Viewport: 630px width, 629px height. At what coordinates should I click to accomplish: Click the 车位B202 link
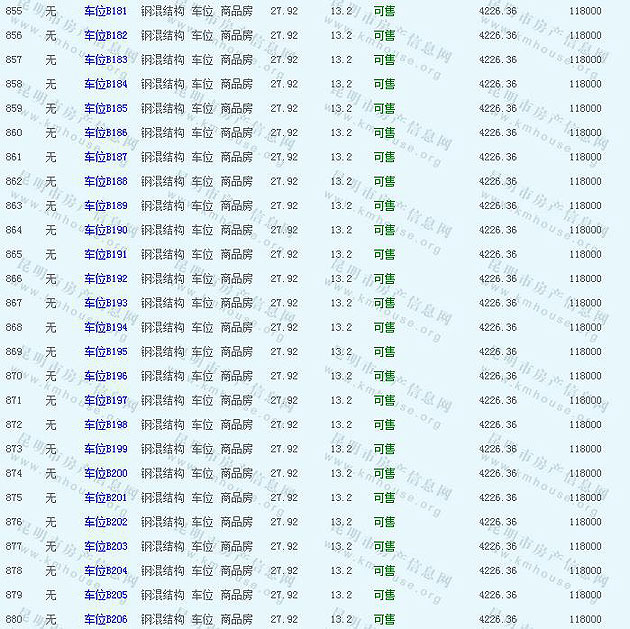click(106, 522)
